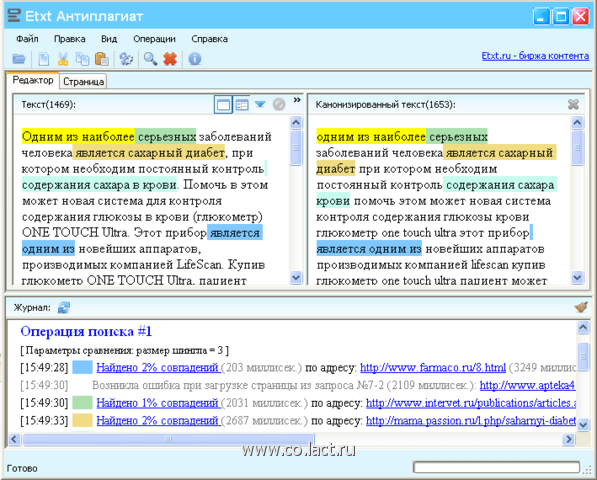Viewport: 597px width, 480px height.
Task: Open the farmaco.ru/8.html link in journal
Action: pyautogui.click(x=433, y=367)
